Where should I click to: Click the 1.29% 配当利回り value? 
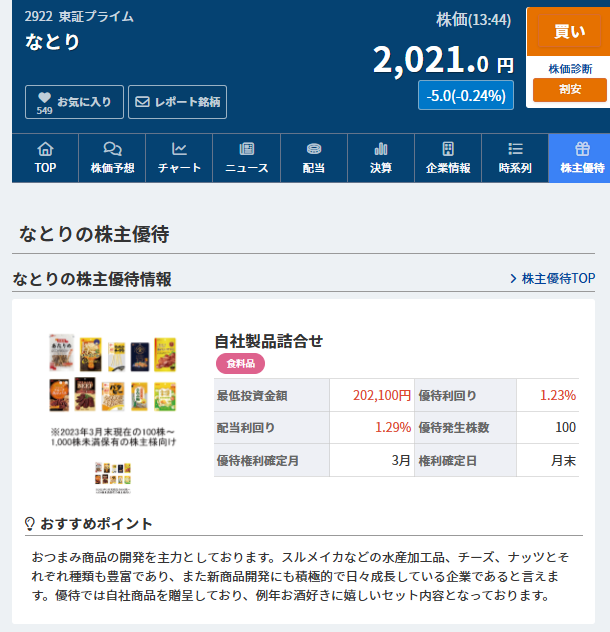393,428
